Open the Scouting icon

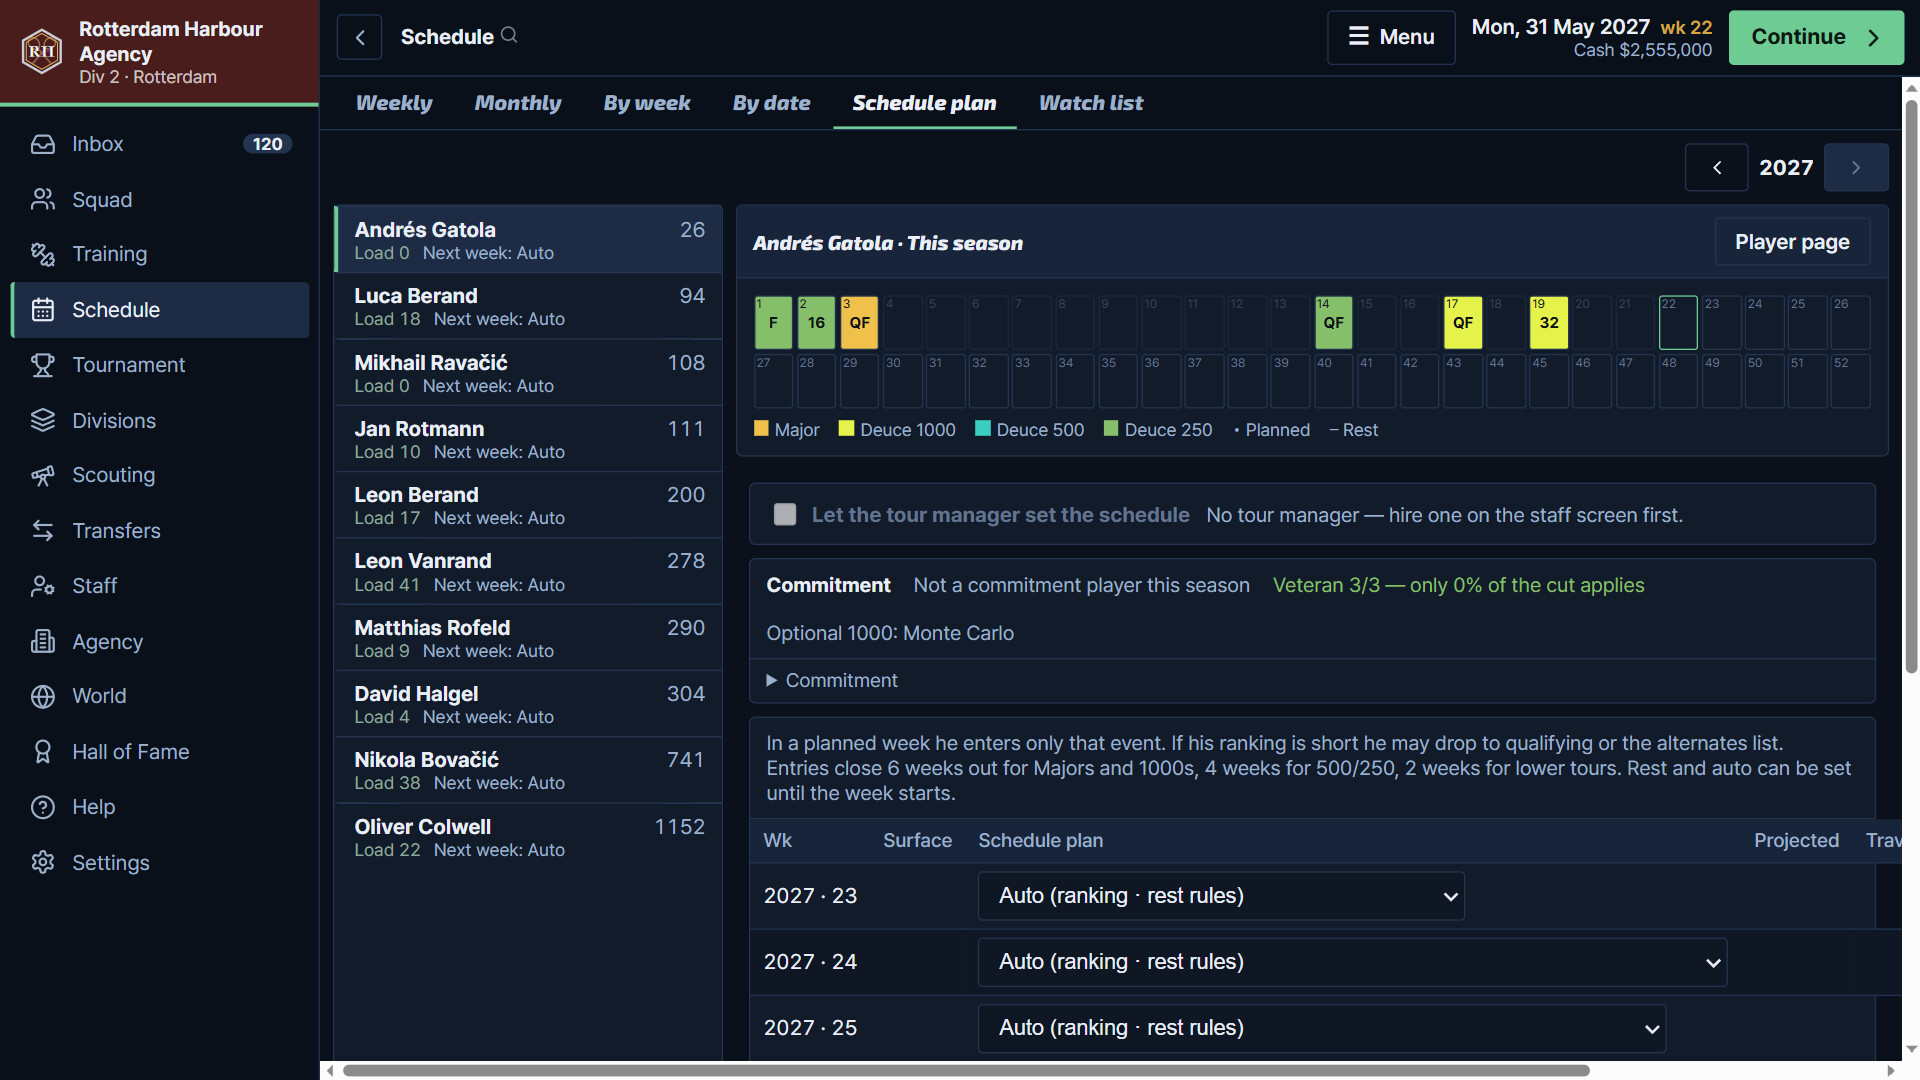click(43, 475)
